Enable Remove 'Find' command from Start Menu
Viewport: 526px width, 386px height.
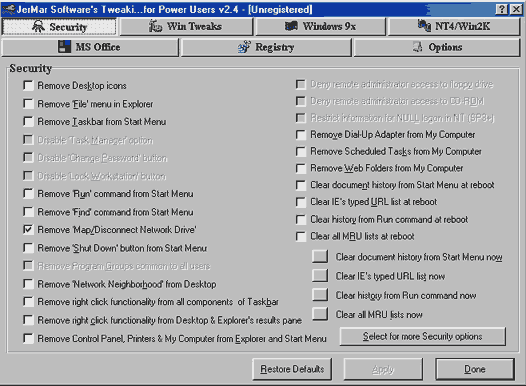pos(29,212)
